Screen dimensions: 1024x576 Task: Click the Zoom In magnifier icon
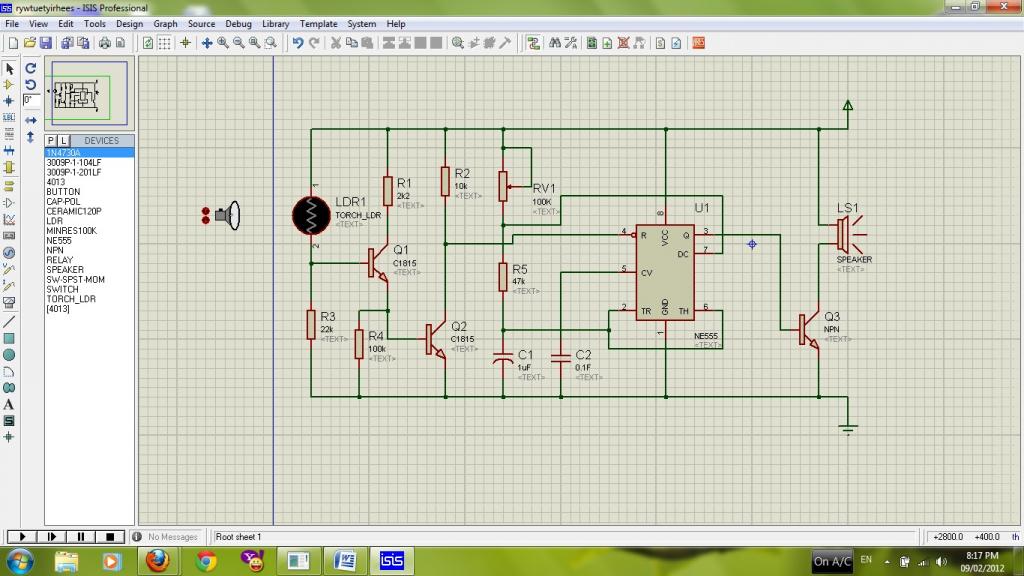[x=223, y=43]
